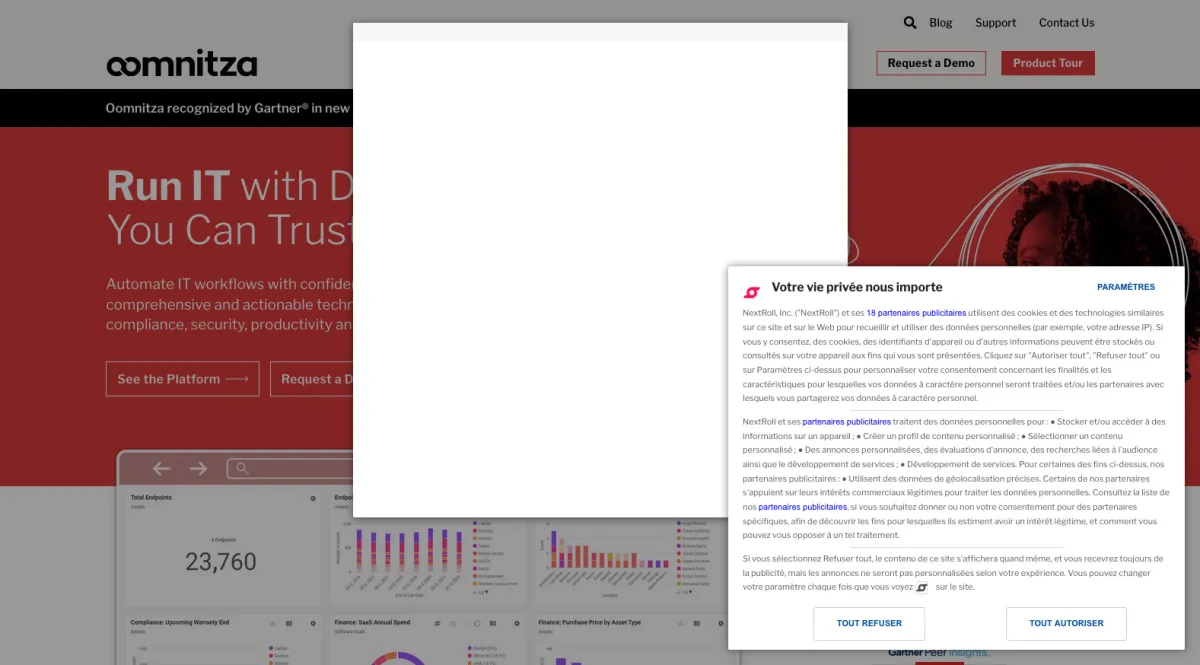1200x665 pixels.
Task: Click 'Compliance: Upcoming Warranty End' title
Action: [180, 622]
